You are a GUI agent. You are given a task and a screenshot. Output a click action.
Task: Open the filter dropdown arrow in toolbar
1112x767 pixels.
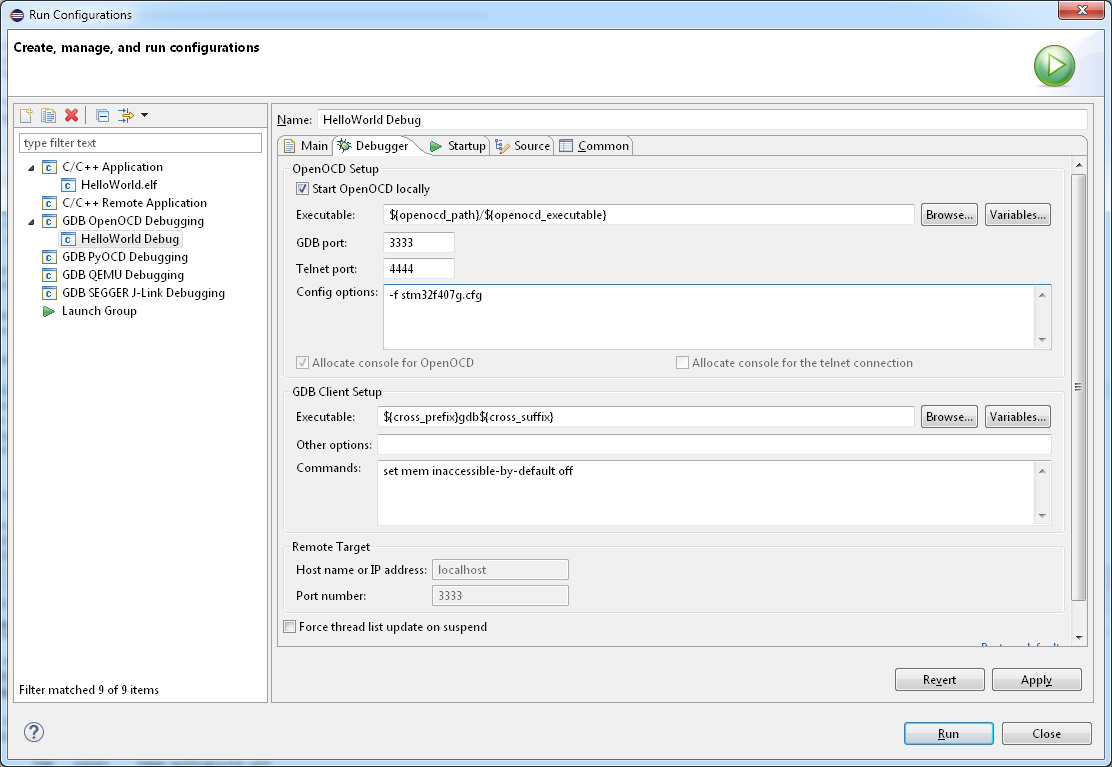click(x=144, y=115)
